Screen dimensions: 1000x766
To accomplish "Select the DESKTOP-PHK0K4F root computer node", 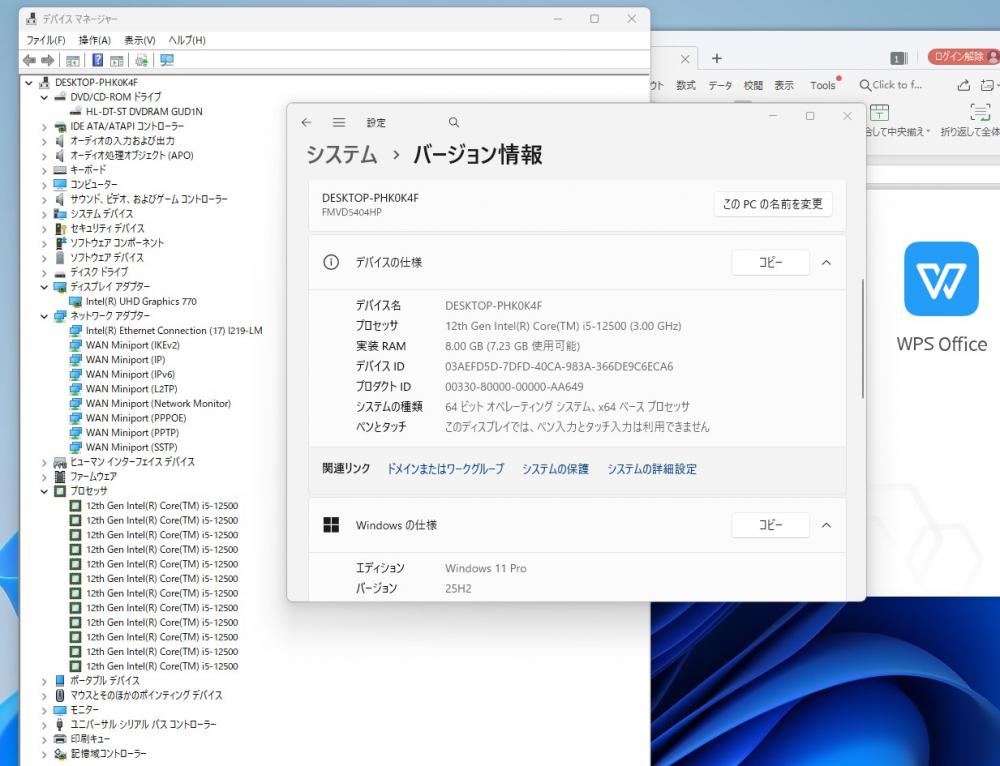I will (x=96, y=82).
